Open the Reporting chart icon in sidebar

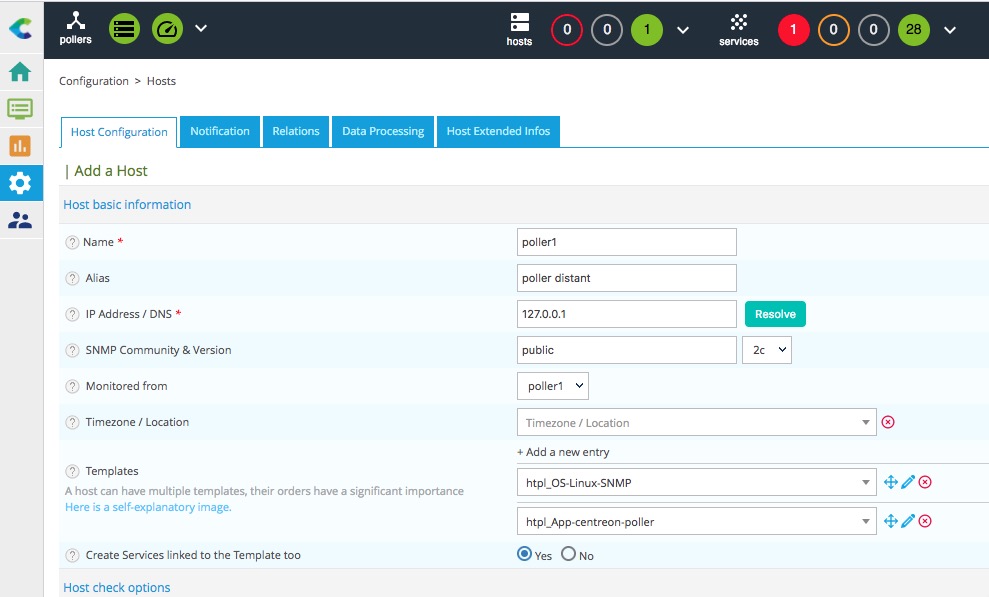(20, 145)
